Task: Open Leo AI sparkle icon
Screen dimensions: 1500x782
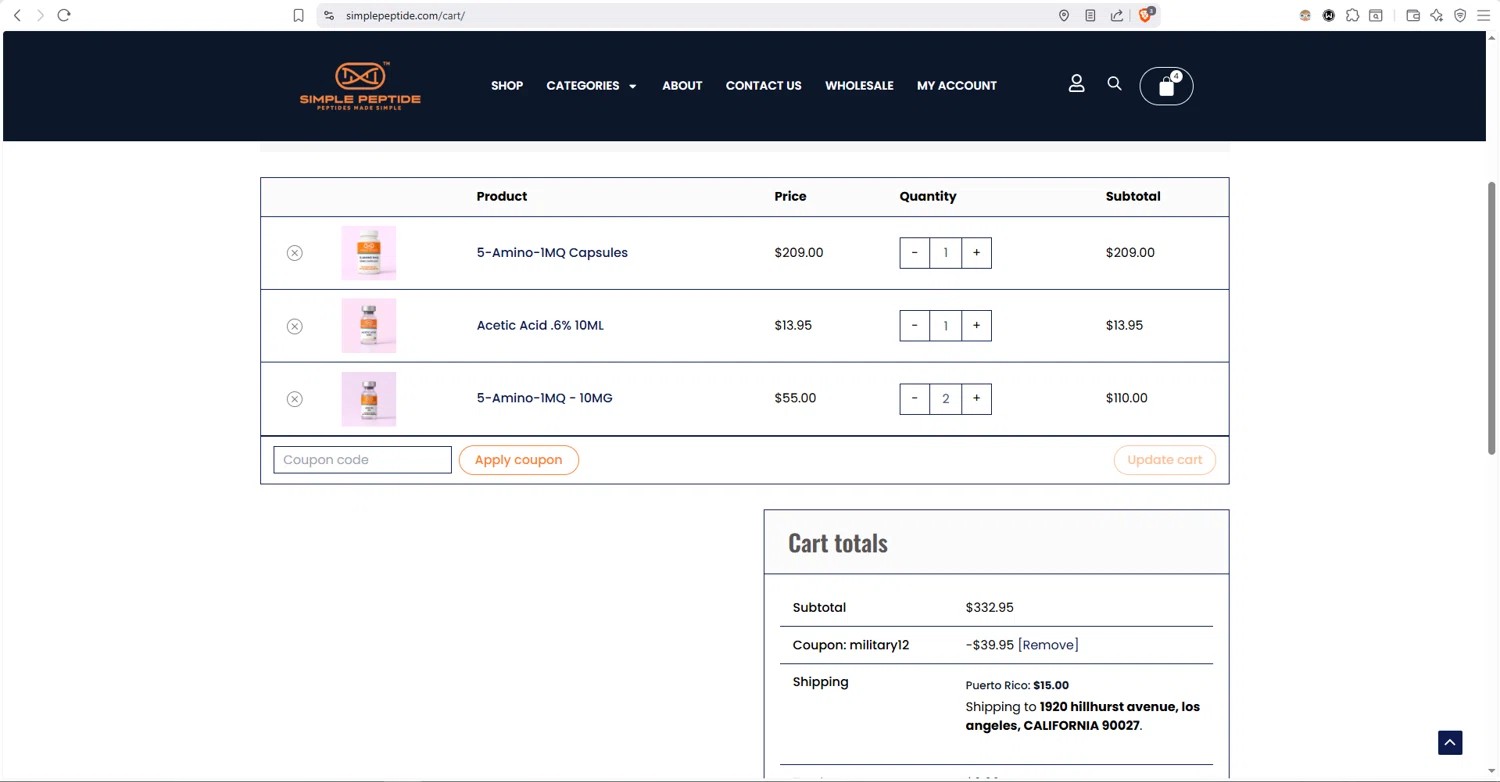Action: (x=1437, y=15)
